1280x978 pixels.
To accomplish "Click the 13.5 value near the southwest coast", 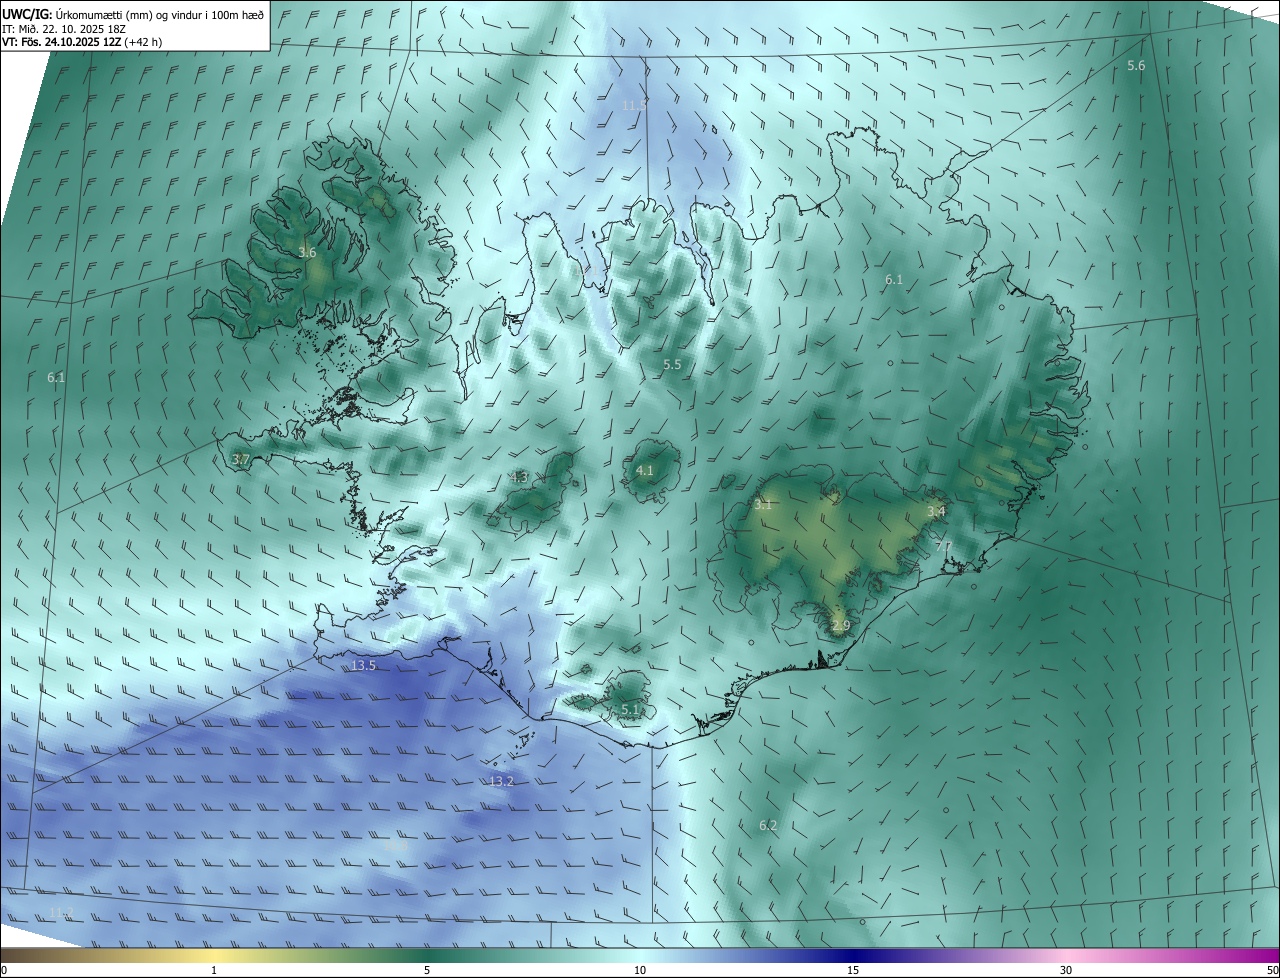I will pos(363,666).
